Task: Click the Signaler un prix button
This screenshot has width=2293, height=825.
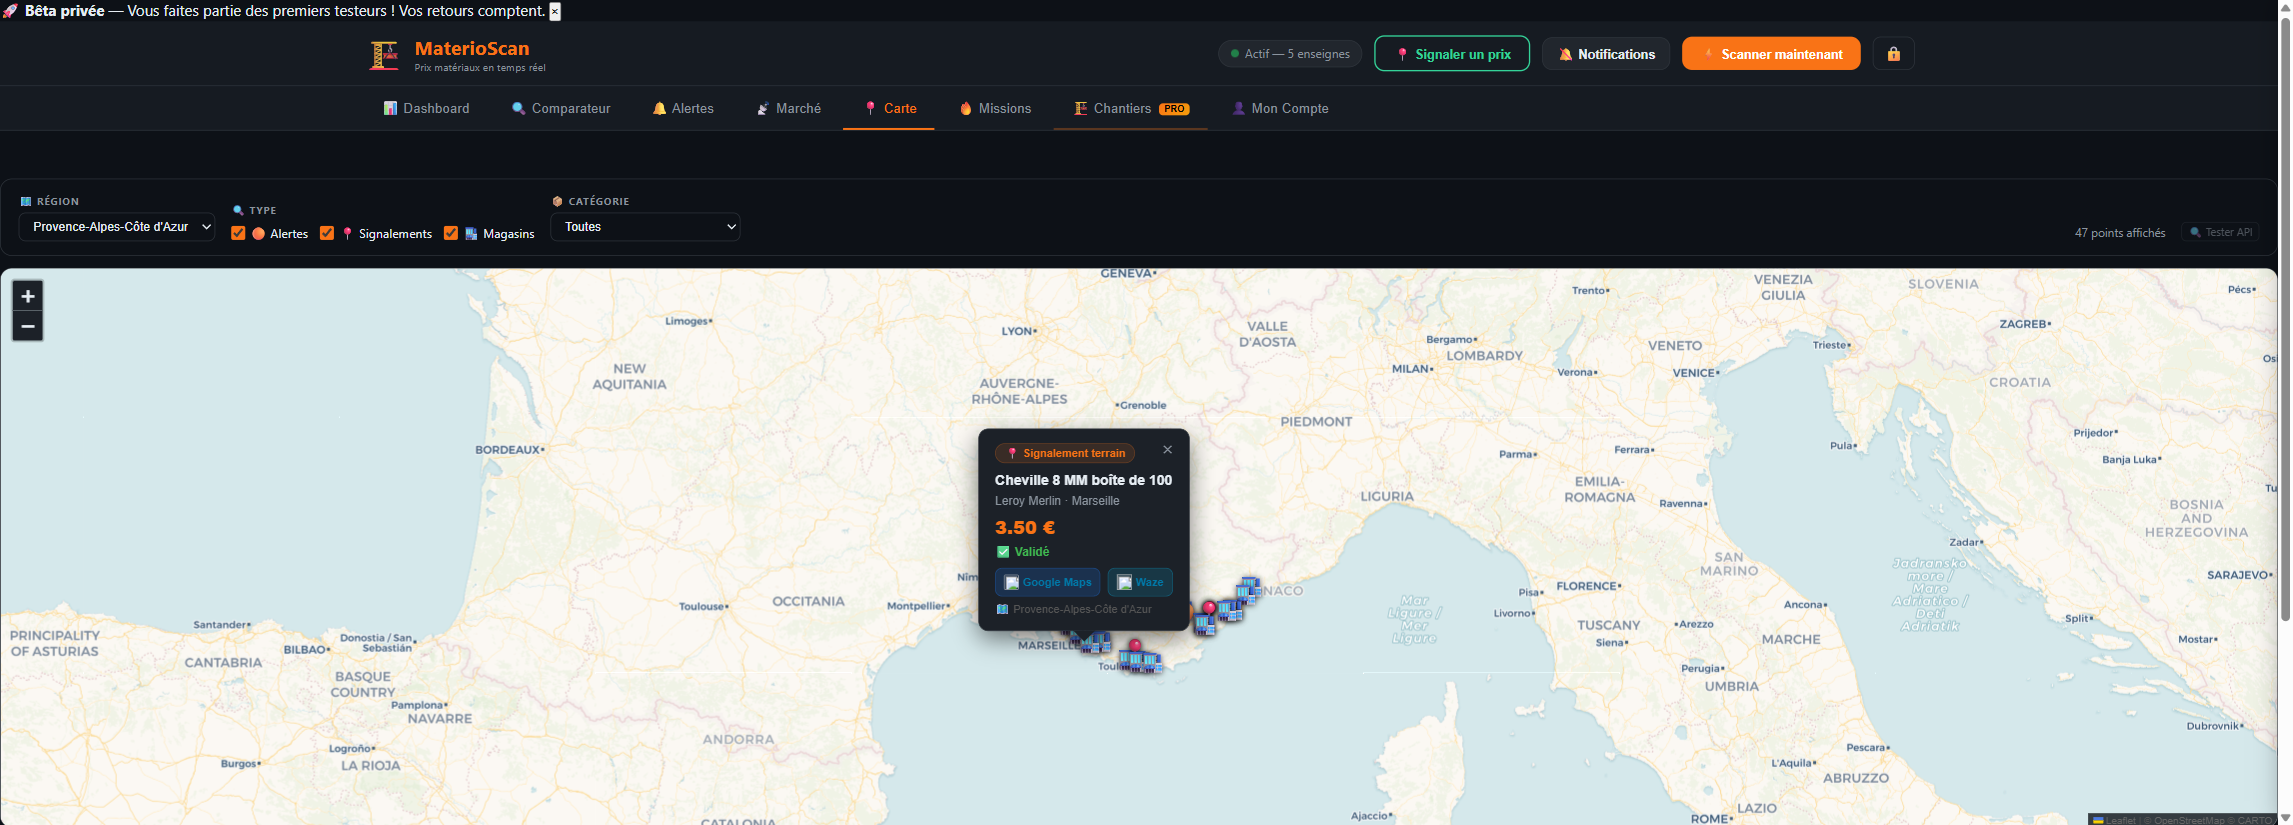Action: pyautogui.click(x=1452, y=54)
